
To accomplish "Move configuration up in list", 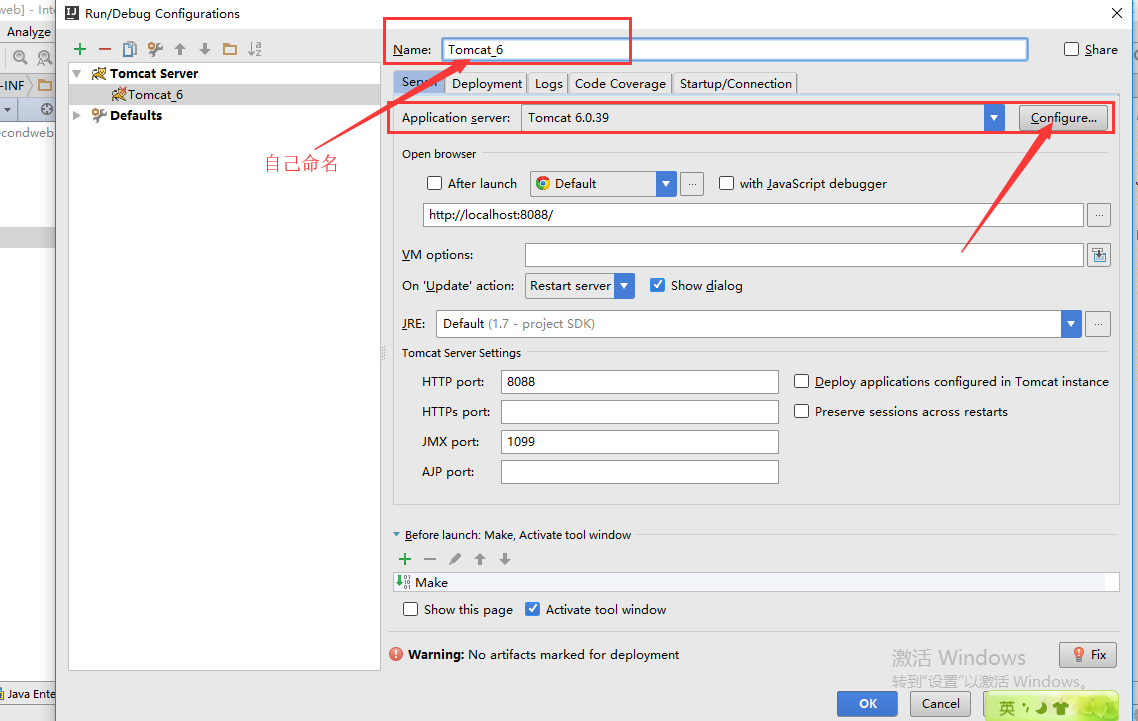I will (180, 49).
